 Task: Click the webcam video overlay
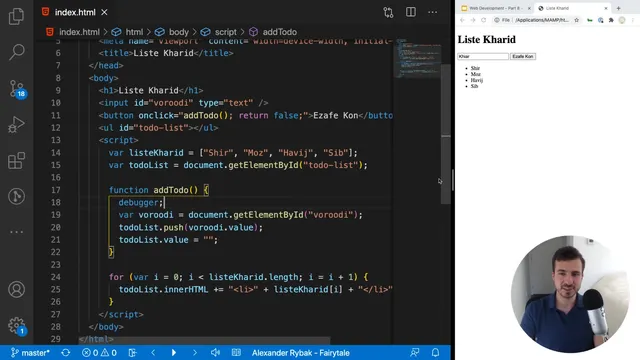(x=570, y=294)
